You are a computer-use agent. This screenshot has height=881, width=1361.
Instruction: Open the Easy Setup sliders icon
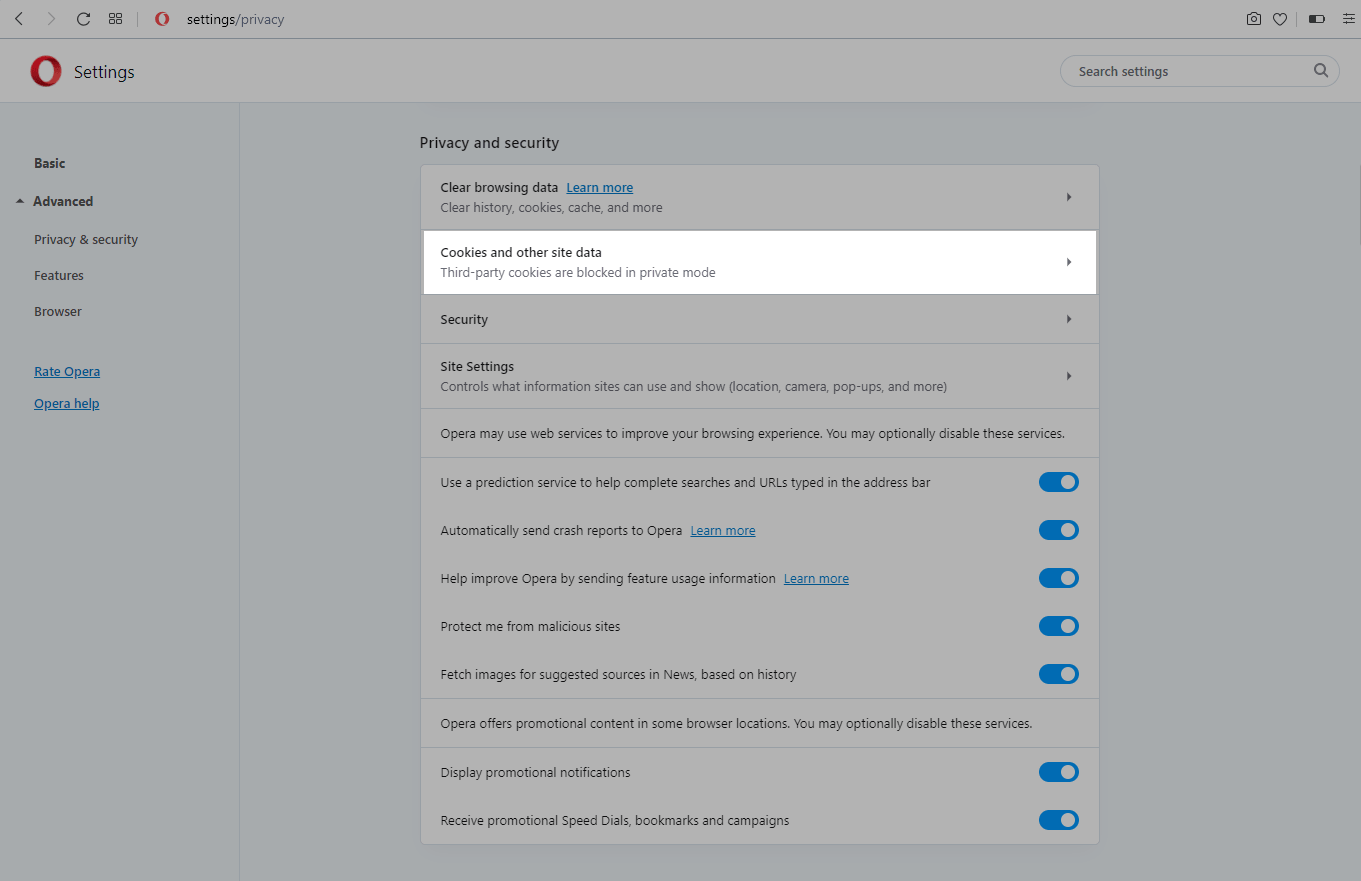point(1346,19)
